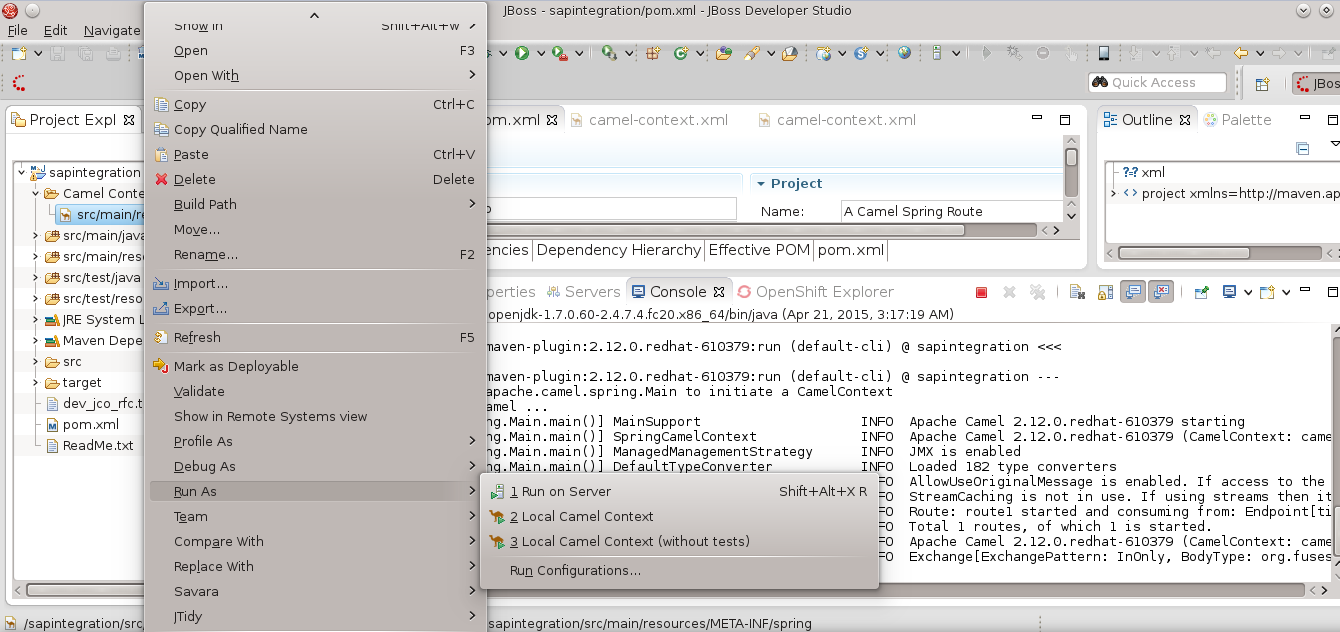Open the Run button dropdown arrow
This screenshot has width=1340, height=632.
(541, 53)
